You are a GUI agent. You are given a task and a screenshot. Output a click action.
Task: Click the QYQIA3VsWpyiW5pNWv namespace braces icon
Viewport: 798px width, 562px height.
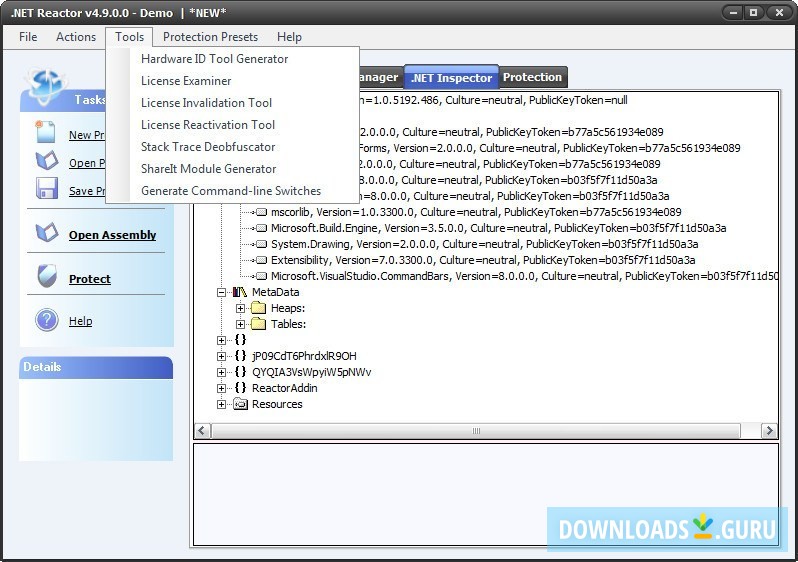coord(240,372)
